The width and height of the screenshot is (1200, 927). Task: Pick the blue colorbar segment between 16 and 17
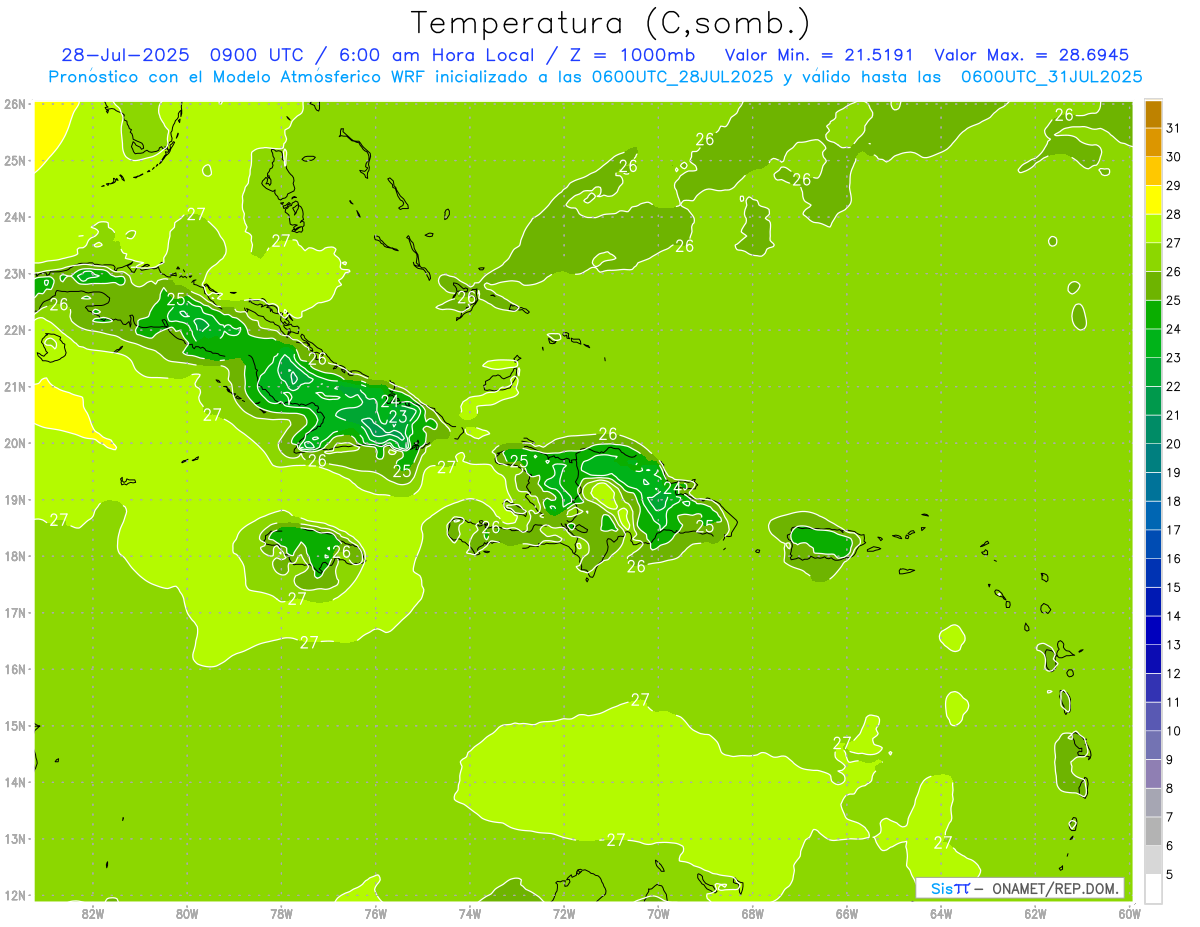[1153, 544]
